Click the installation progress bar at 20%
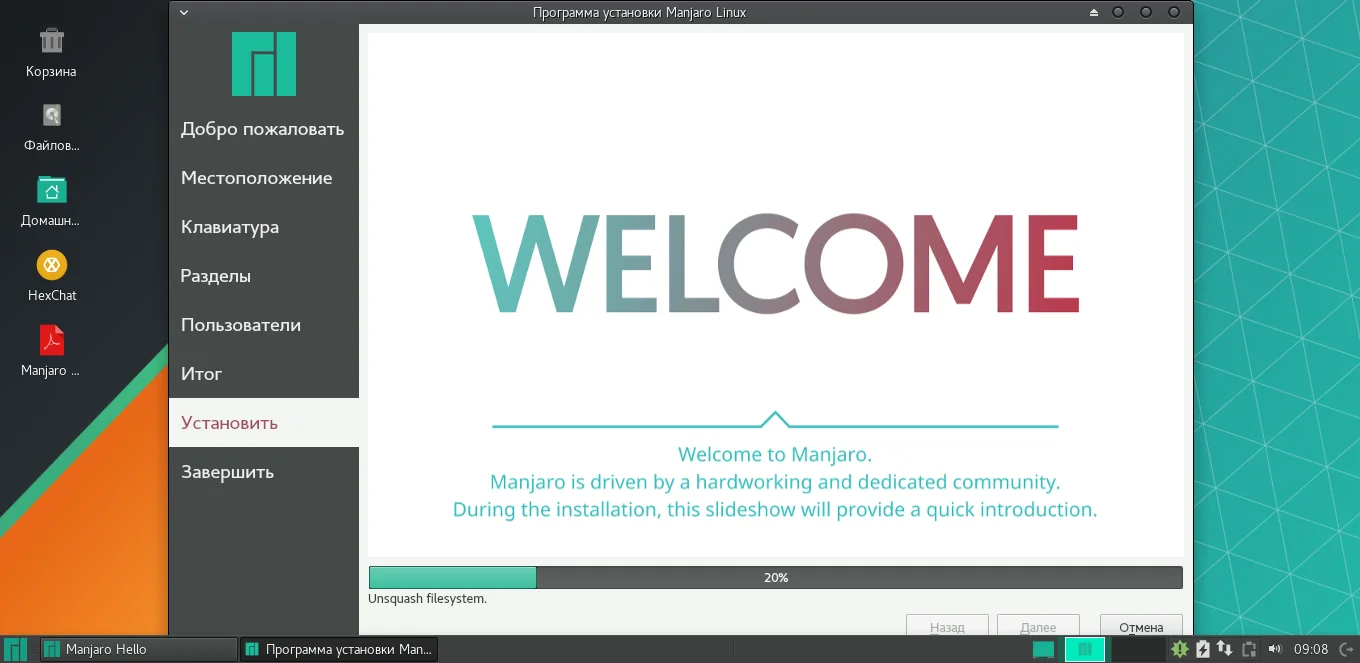The height and width of the screenshot is (663, 1360). [x=776, y=577]
